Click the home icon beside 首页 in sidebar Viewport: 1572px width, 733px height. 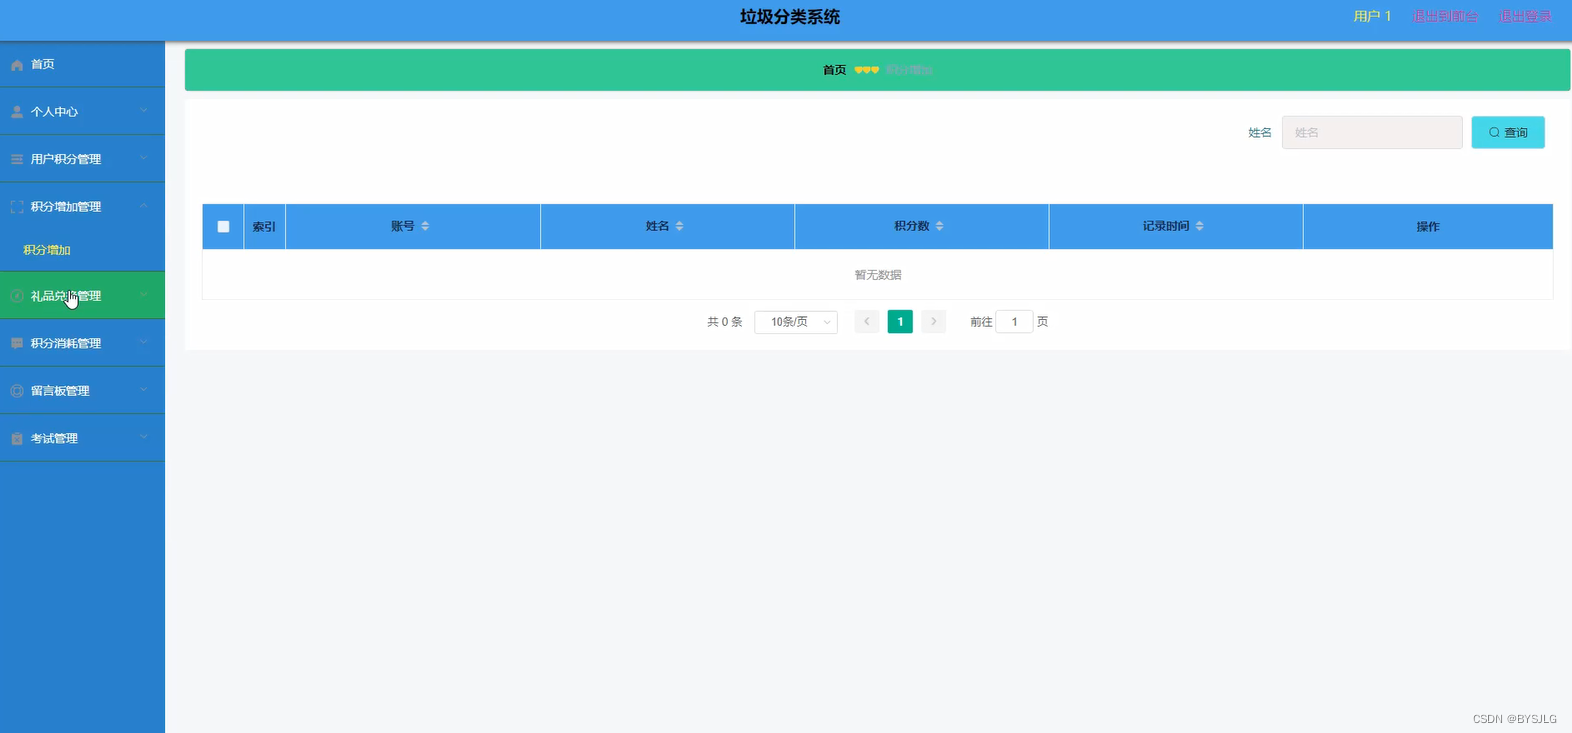pyautogui.click(x=17, y=65)
